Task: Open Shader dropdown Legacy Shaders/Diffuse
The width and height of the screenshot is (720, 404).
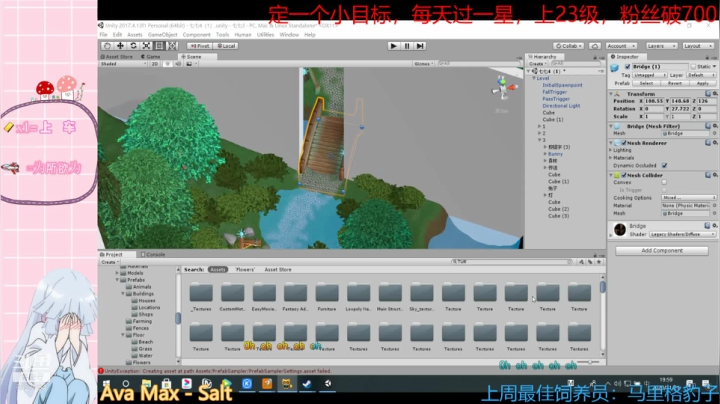Action: click(x=682, y=234)
